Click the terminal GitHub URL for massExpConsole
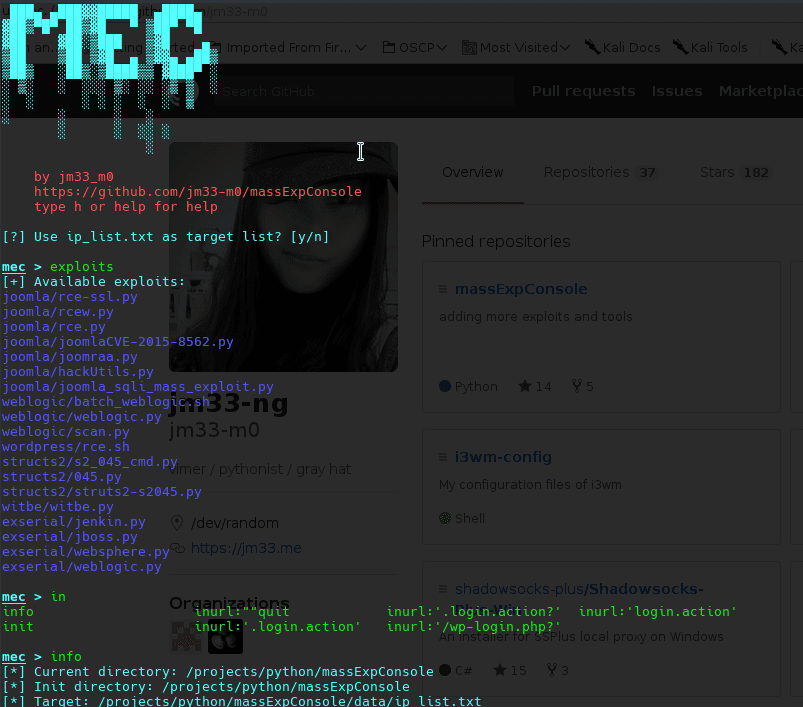This screenshot has height=707, width=803. 198,191
